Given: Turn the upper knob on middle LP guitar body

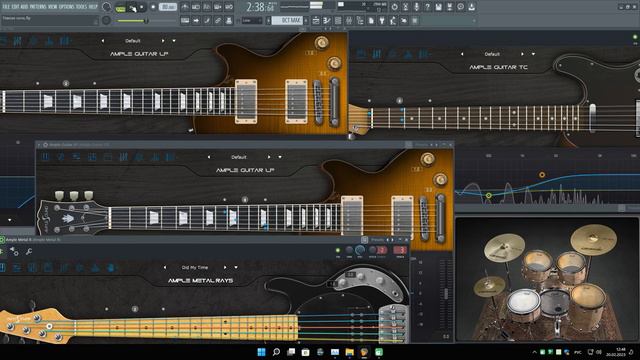Looking at the screenshot, I should pos(428,159).
